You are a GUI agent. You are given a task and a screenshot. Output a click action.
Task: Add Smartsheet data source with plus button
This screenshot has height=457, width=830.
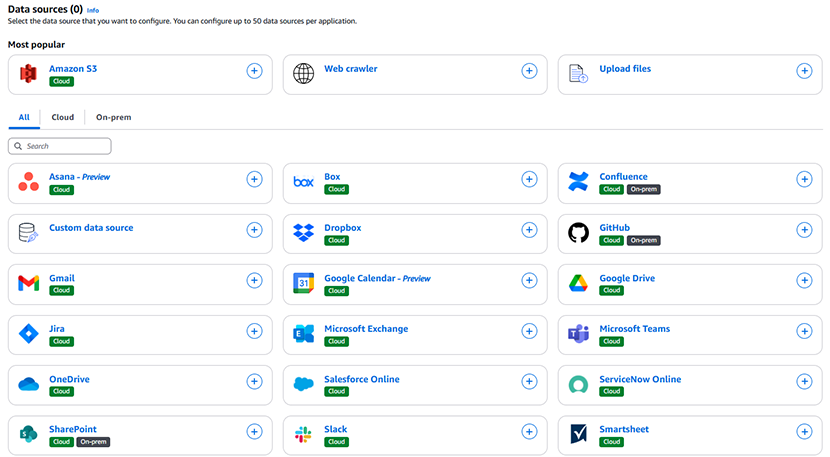pos(804,431)
